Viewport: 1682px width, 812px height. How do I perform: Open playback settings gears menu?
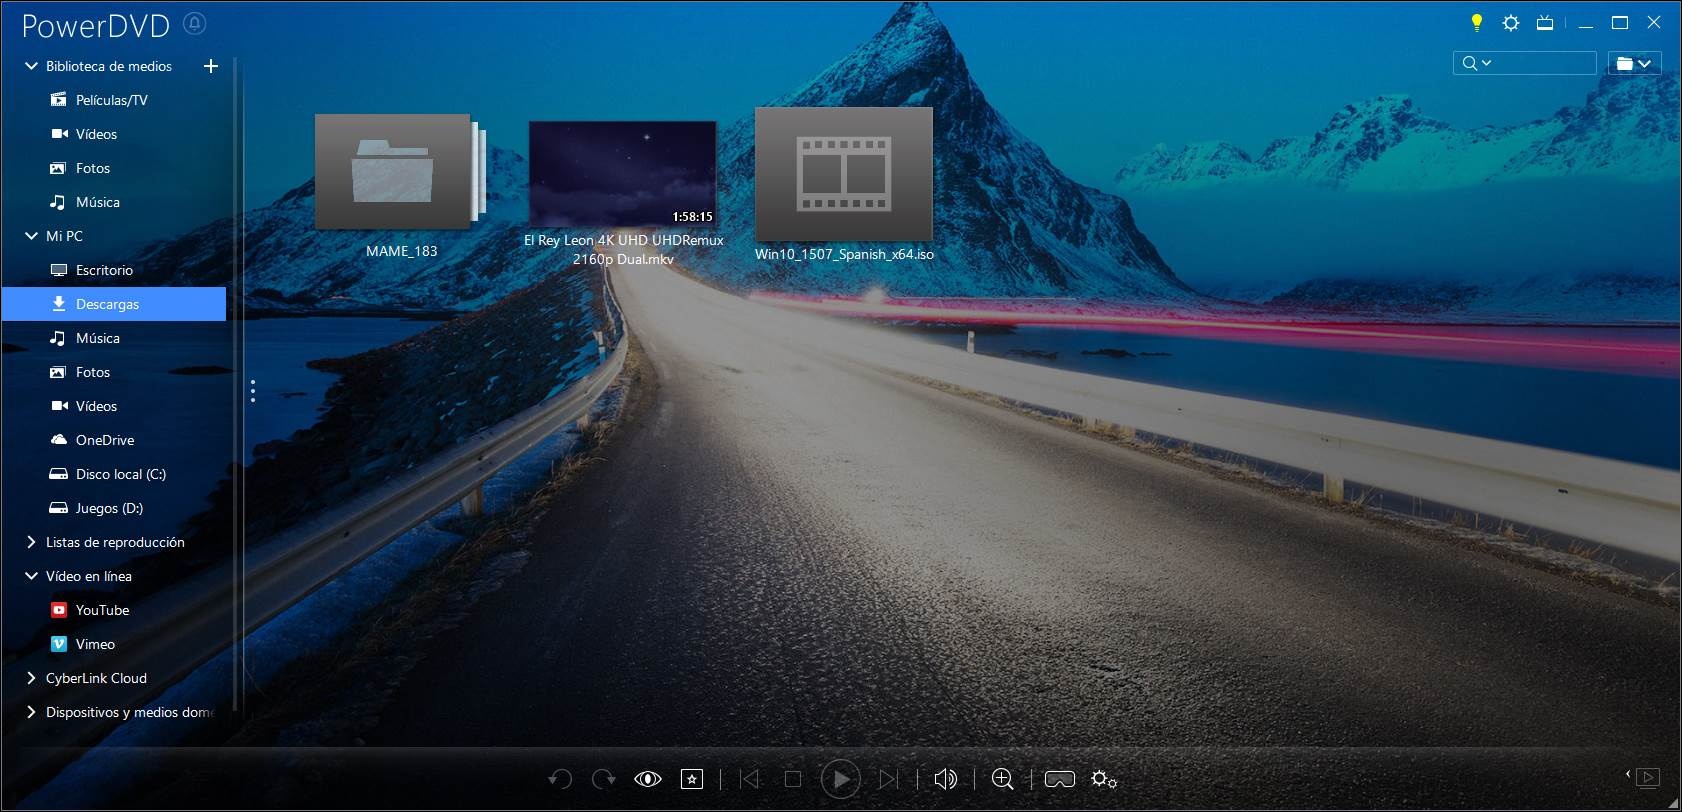(x=1104, y=779)
